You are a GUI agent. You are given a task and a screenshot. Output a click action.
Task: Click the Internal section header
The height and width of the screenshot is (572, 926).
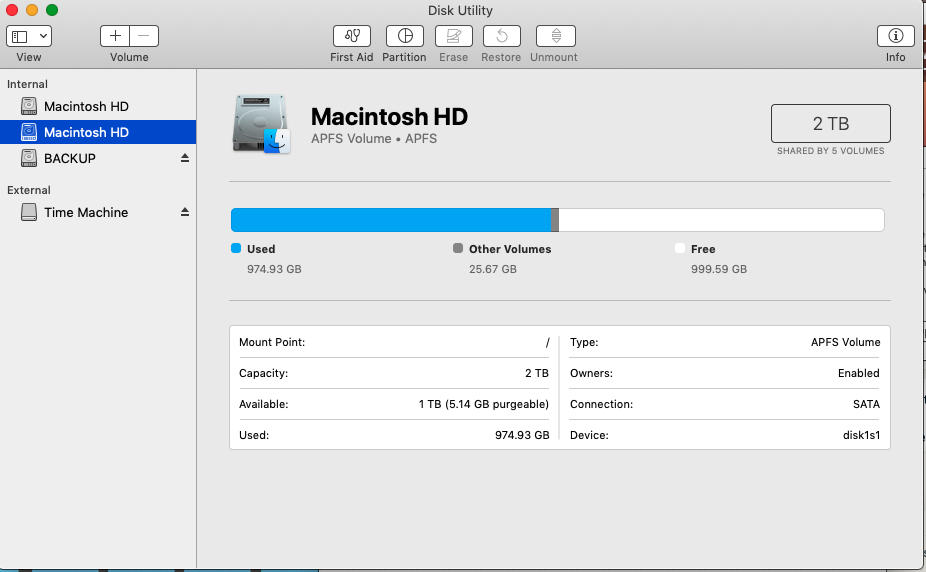pyautogui.click(x=27, y=84)
